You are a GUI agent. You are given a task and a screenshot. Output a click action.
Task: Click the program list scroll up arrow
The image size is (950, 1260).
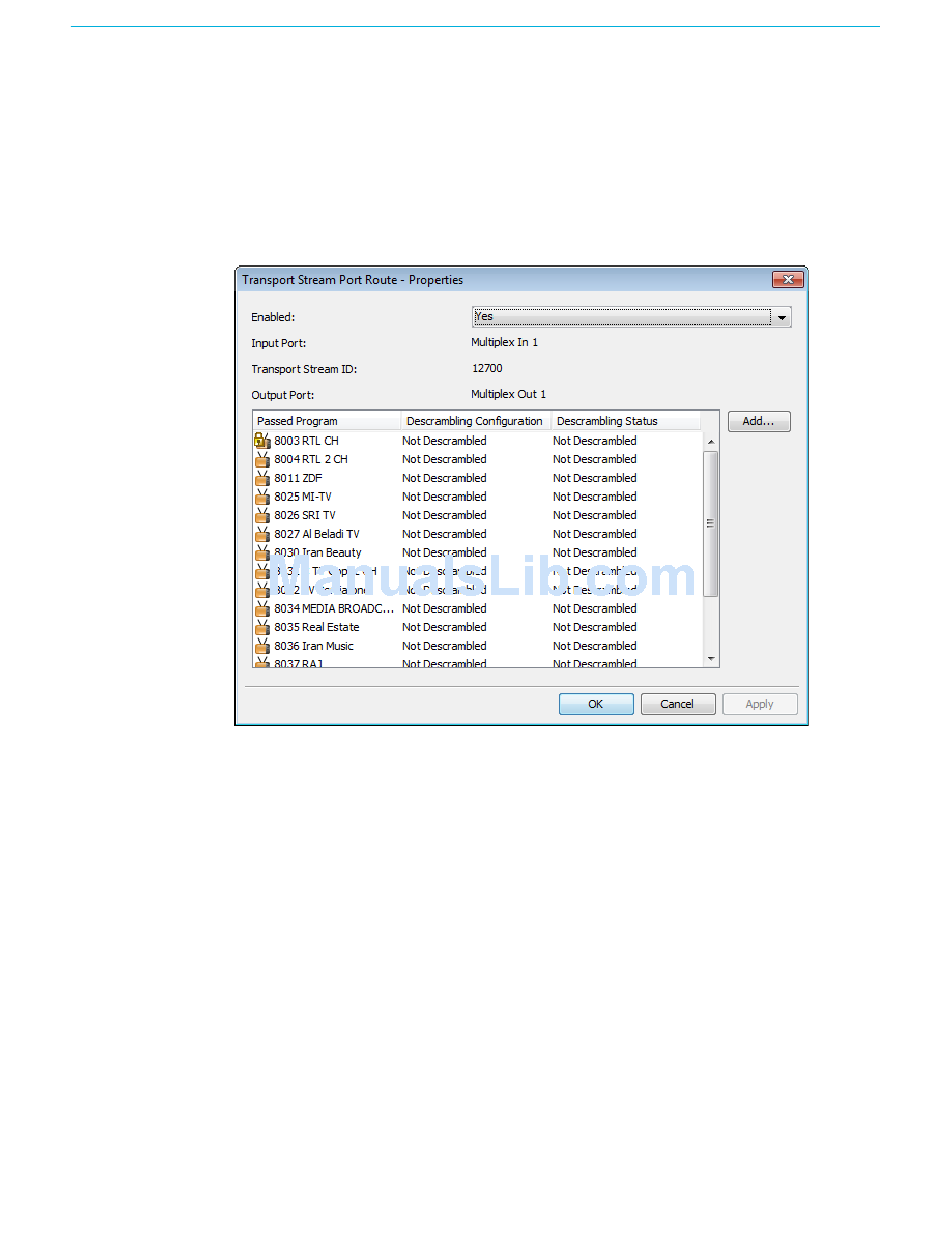click(x=711, y=442)
